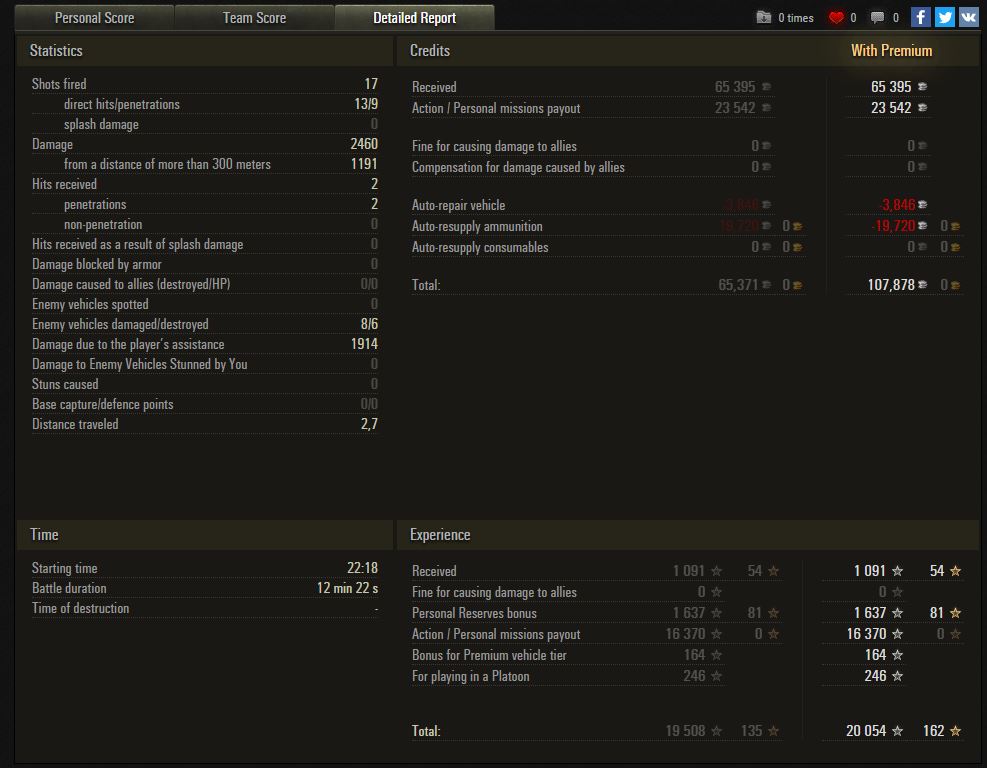Click 'Enemy vehicles damaged/destroyed' value 8/6
The width and height of the screenshot is (987, 768).
(x=369, y=324)
